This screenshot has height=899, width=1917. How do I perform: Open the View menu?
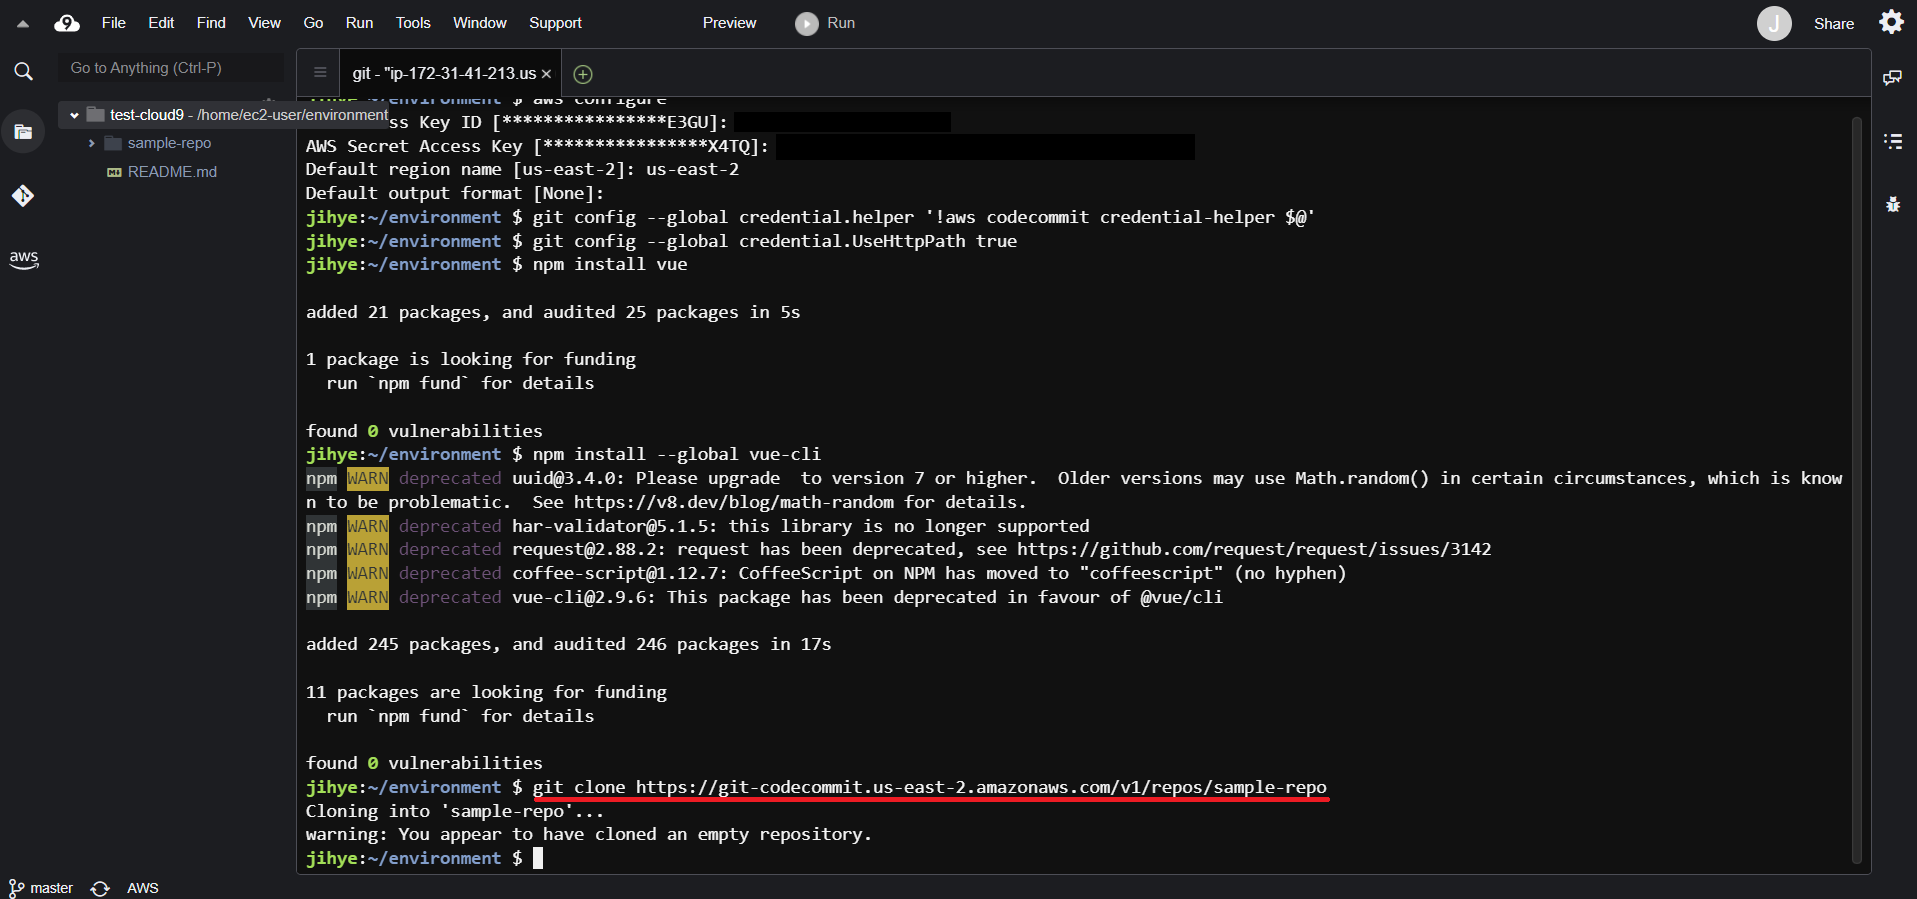[264, 23]
